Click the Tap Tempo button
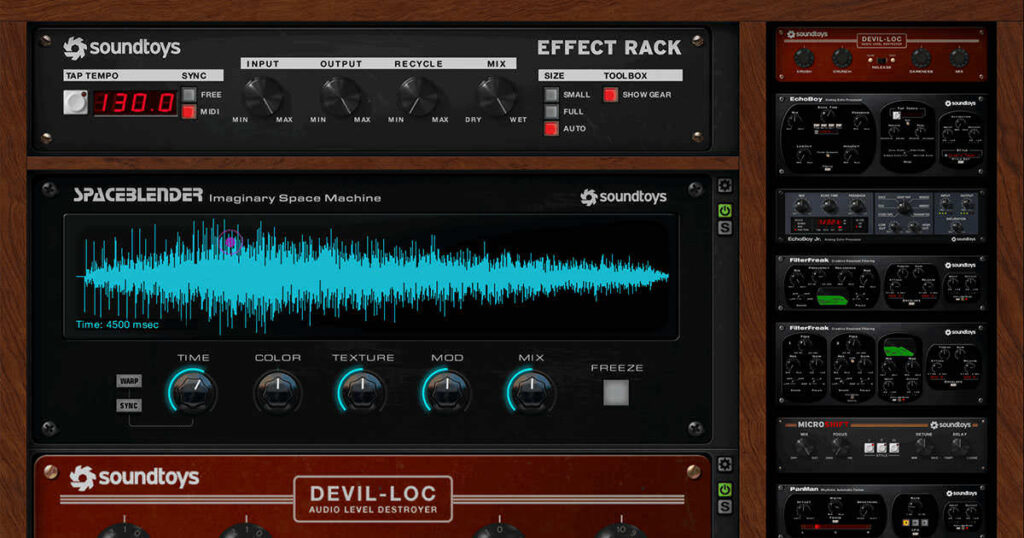 [x=75, y=103]
